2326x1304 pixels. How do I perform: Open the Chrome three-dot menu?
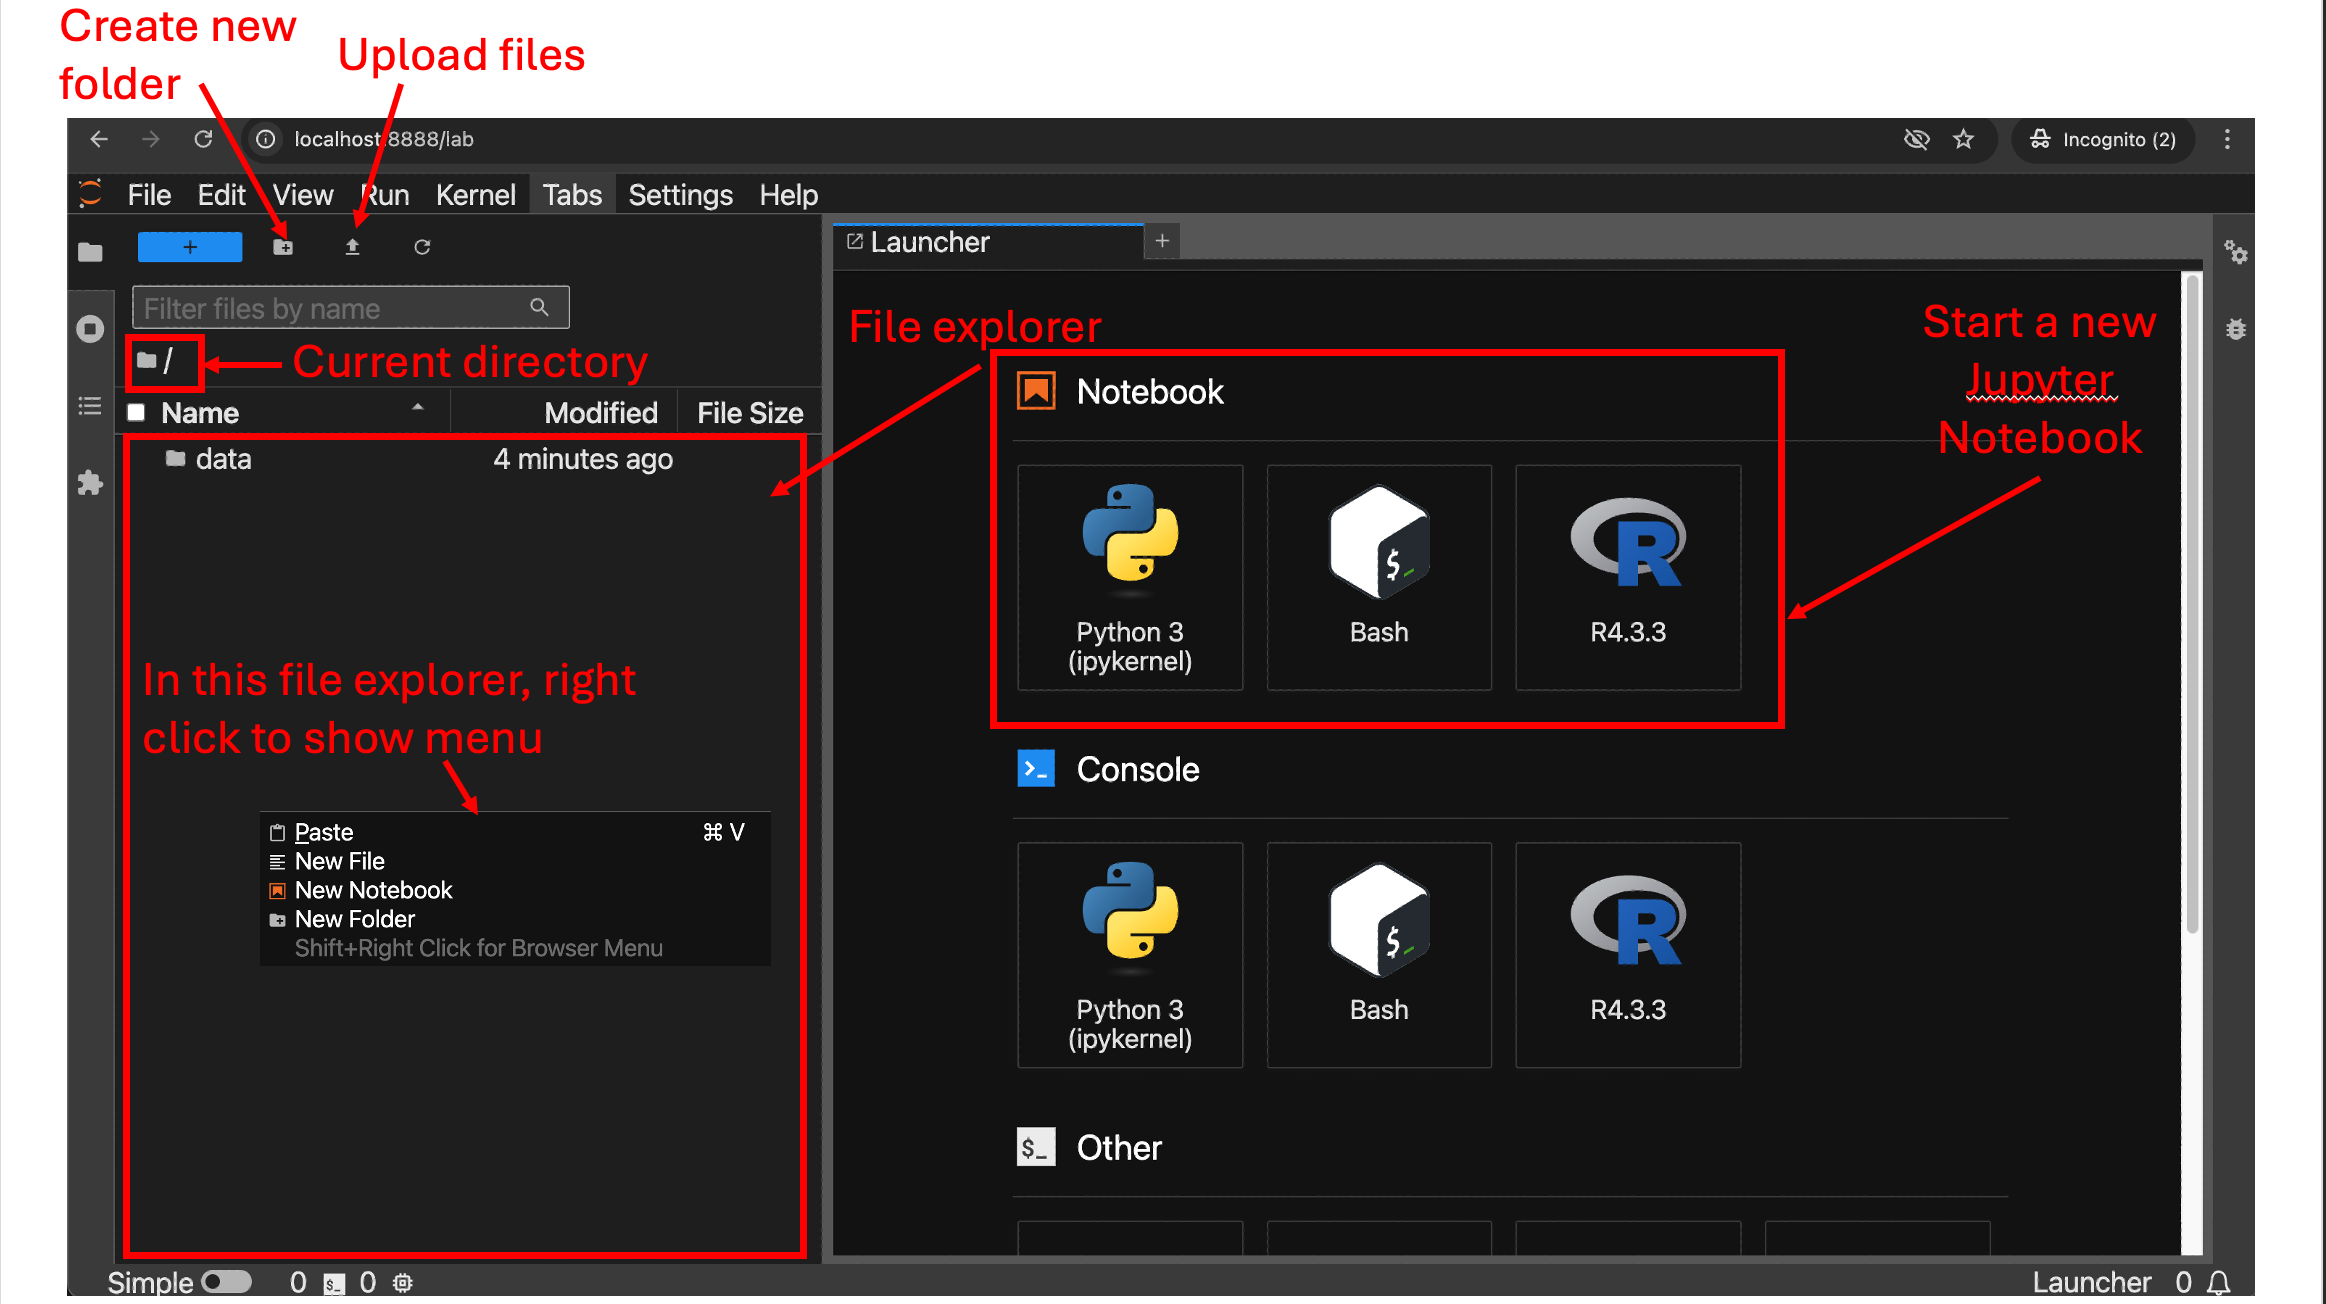tap(2226, 139)
